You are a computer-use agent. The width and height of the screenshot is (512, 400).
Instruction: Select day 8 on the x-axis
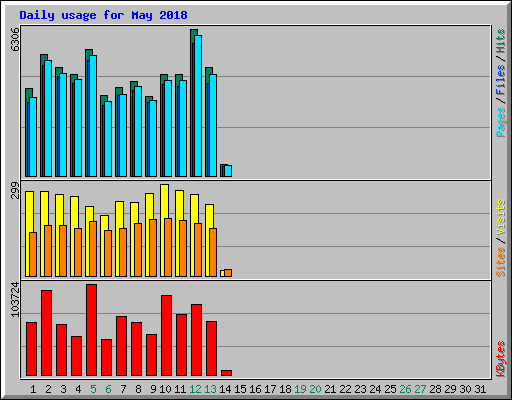(138, 389)
